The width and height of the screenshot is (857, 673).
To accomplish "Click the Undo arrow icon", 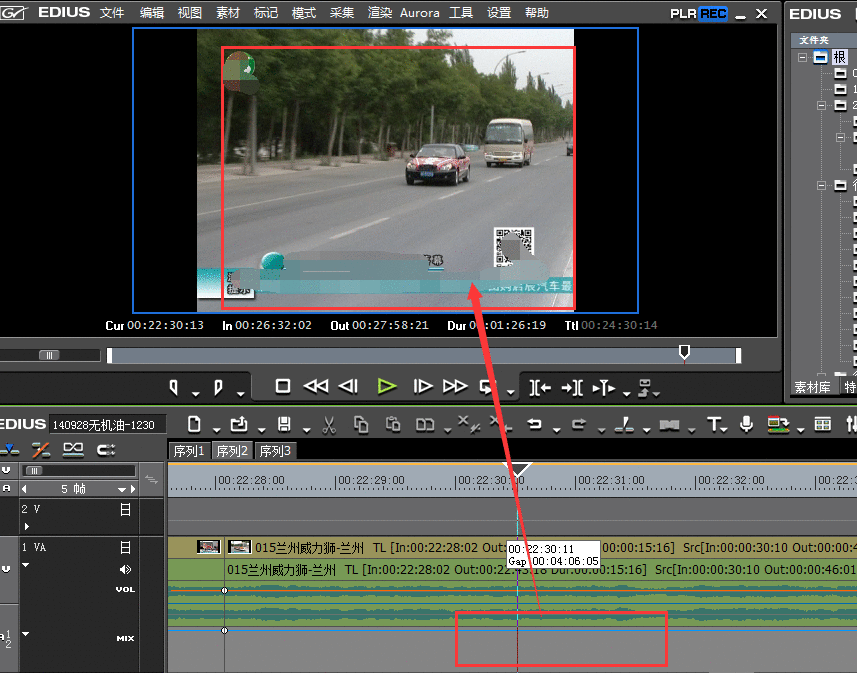I will (x=534, y=424).
